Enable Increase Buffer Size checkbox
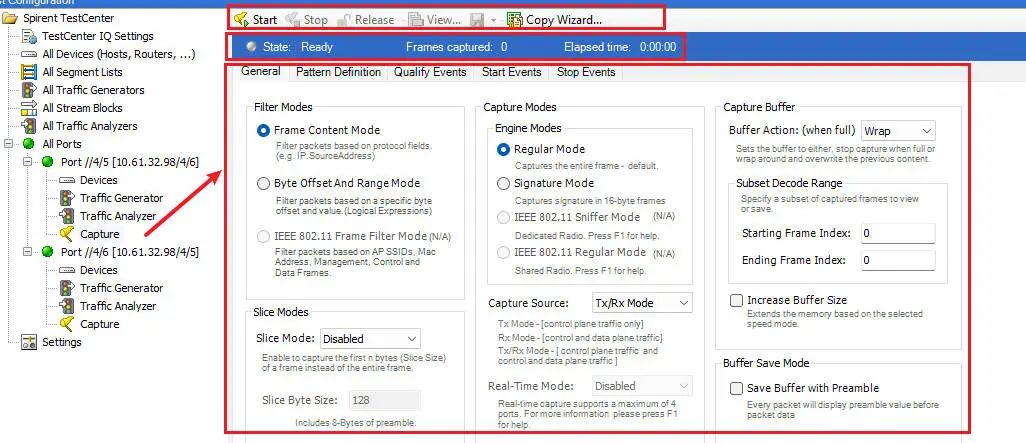 pos(737,300)
